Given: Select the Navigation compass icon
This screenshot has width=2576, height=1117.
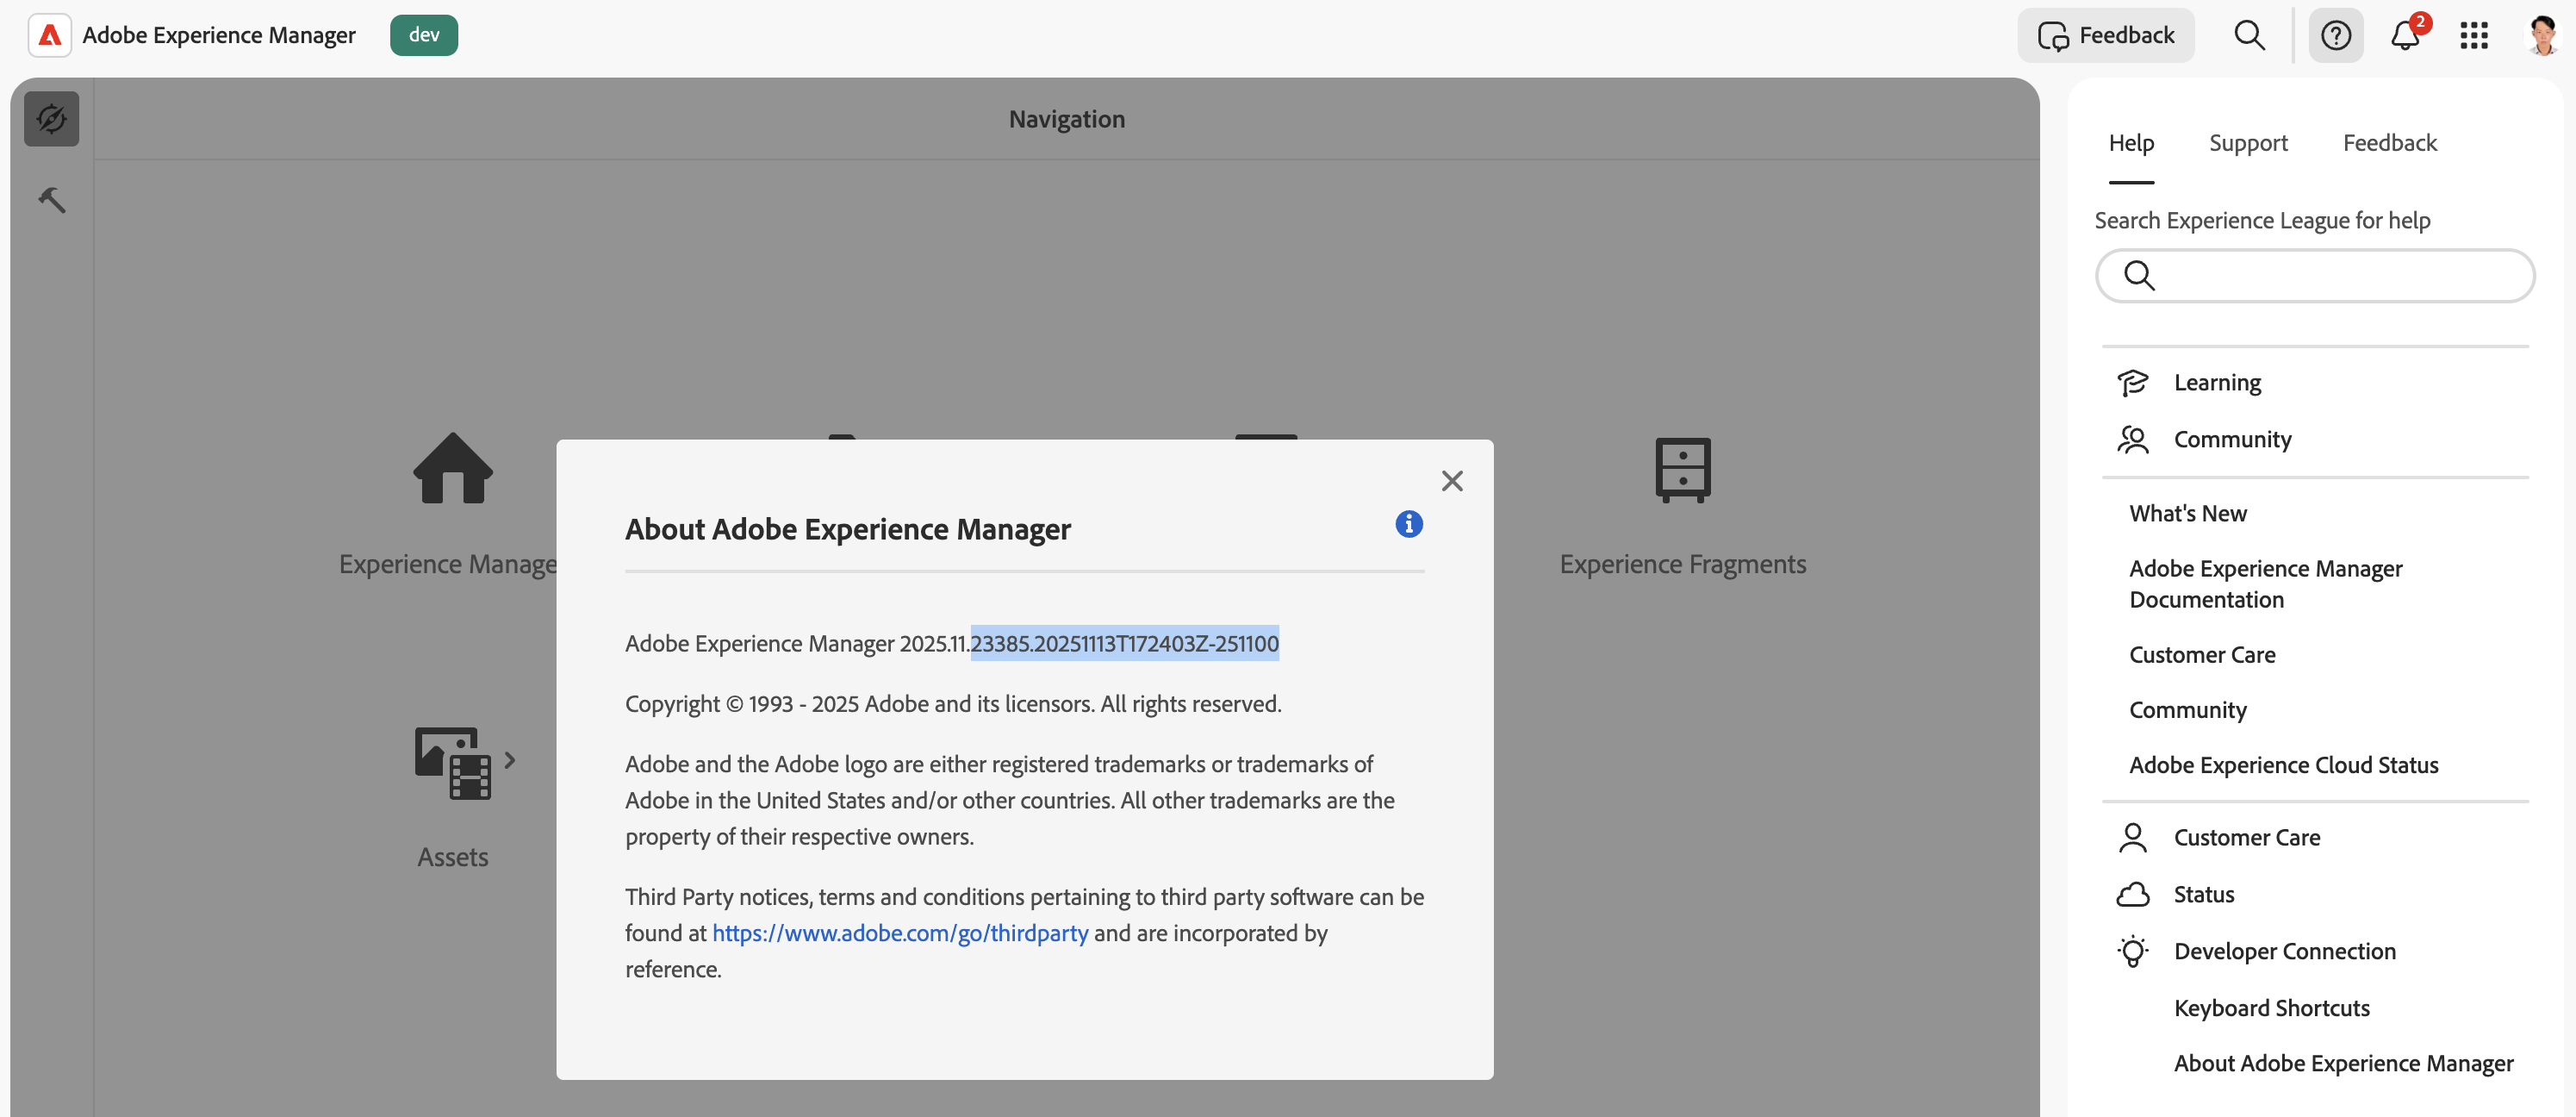Looking at the screenshot, I should (52, 119).
